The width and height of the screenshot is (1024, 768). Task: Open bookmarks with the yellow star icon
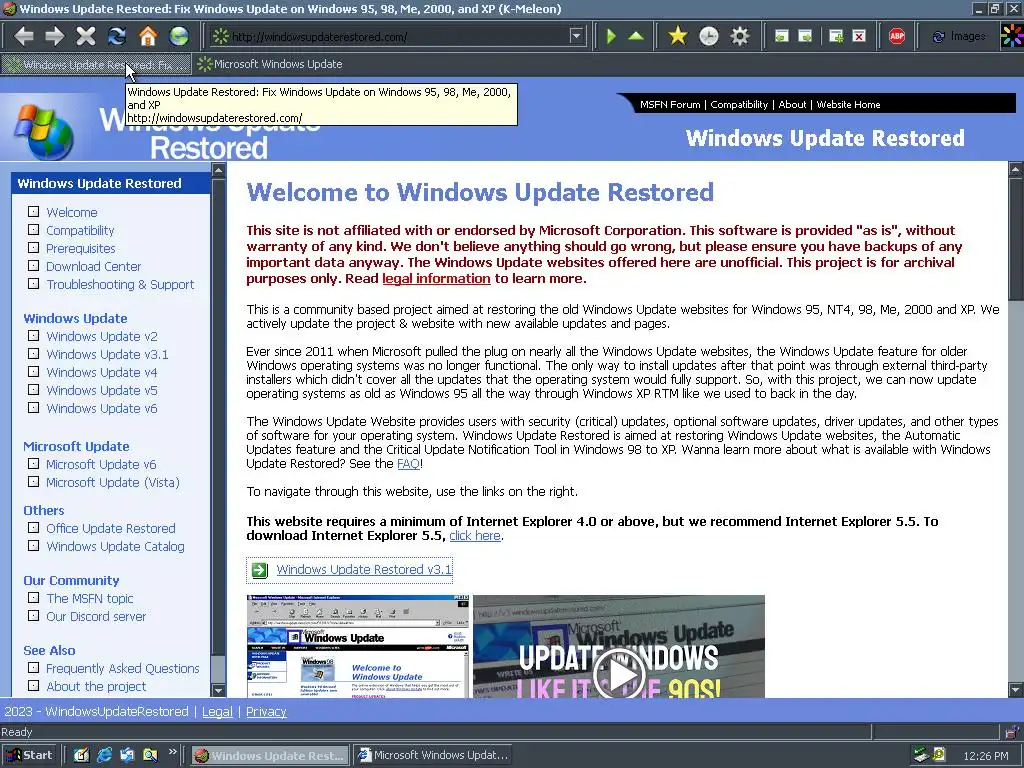tap(678, 36)
